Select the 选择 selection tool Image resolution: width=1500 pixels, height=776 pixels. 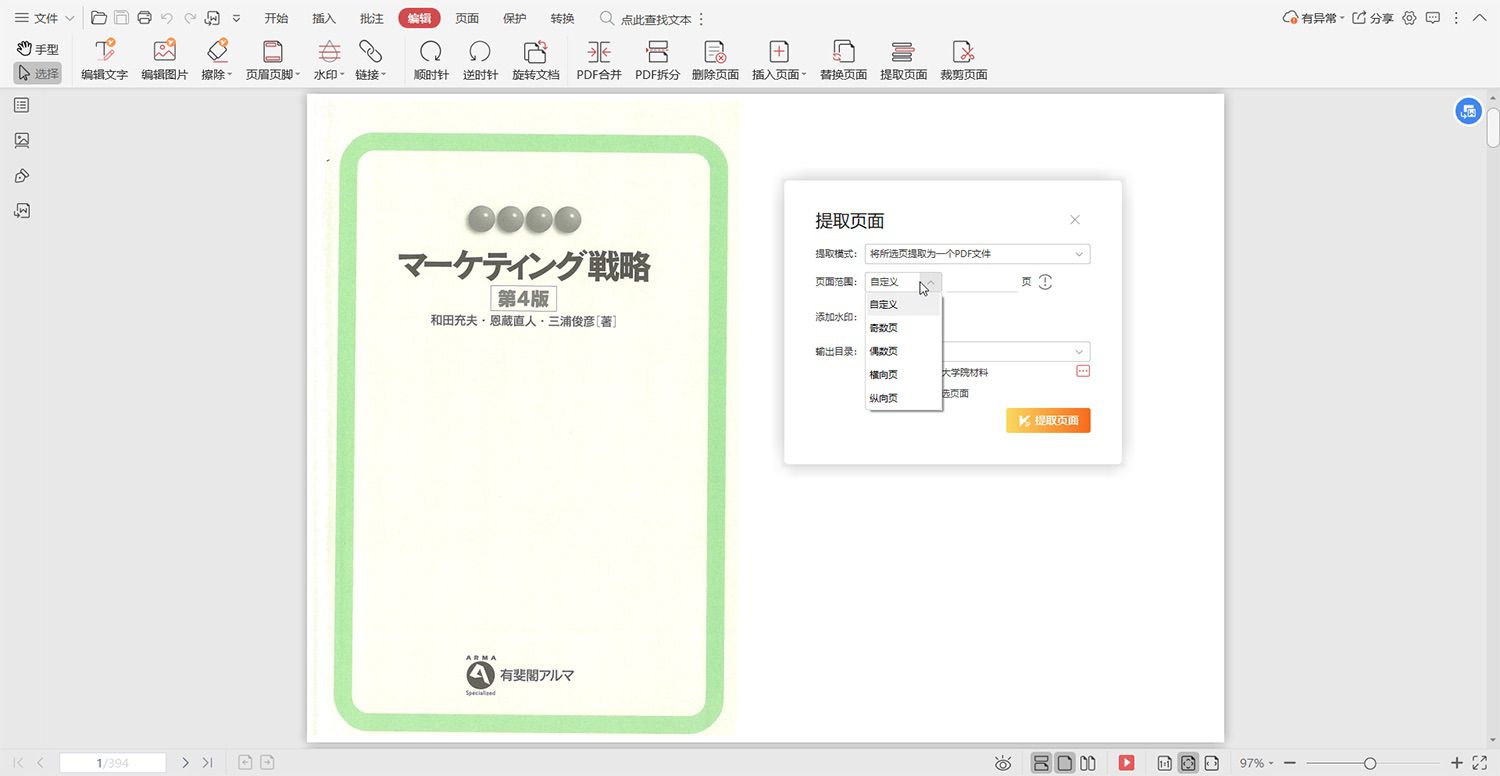[37, 73]
